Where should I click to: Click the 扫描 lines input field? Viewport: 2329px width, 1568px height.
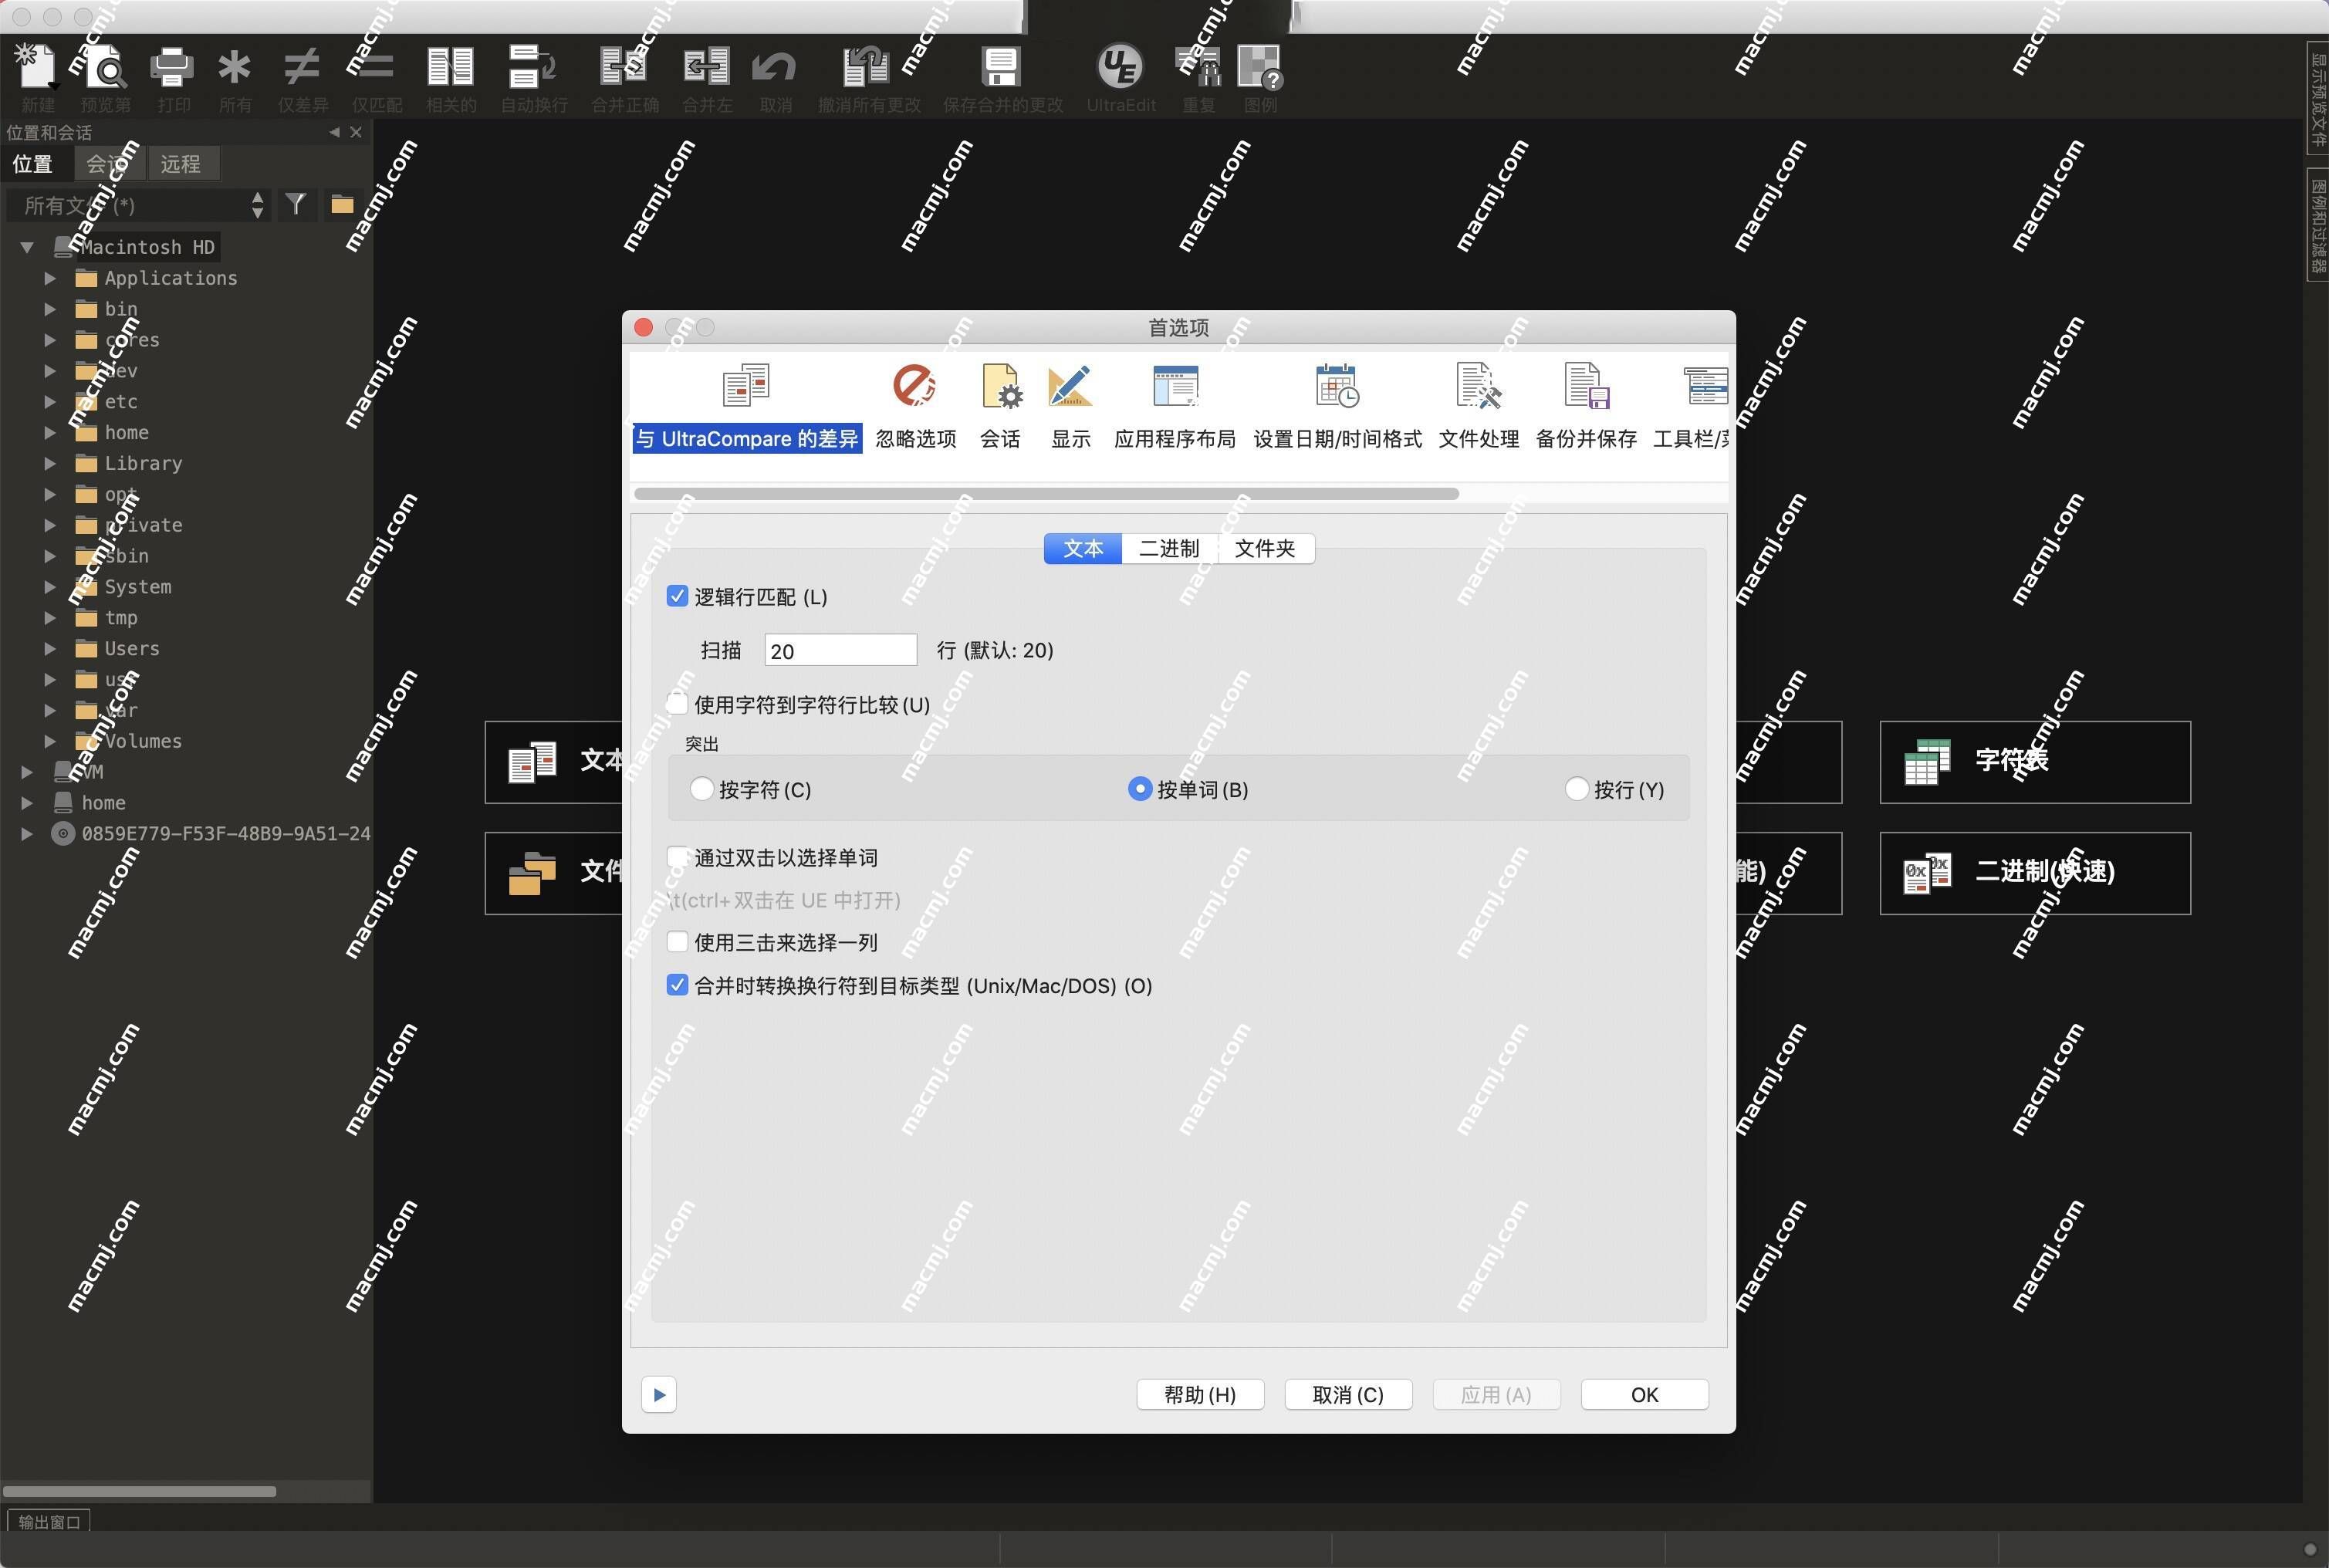click(840, 650)
